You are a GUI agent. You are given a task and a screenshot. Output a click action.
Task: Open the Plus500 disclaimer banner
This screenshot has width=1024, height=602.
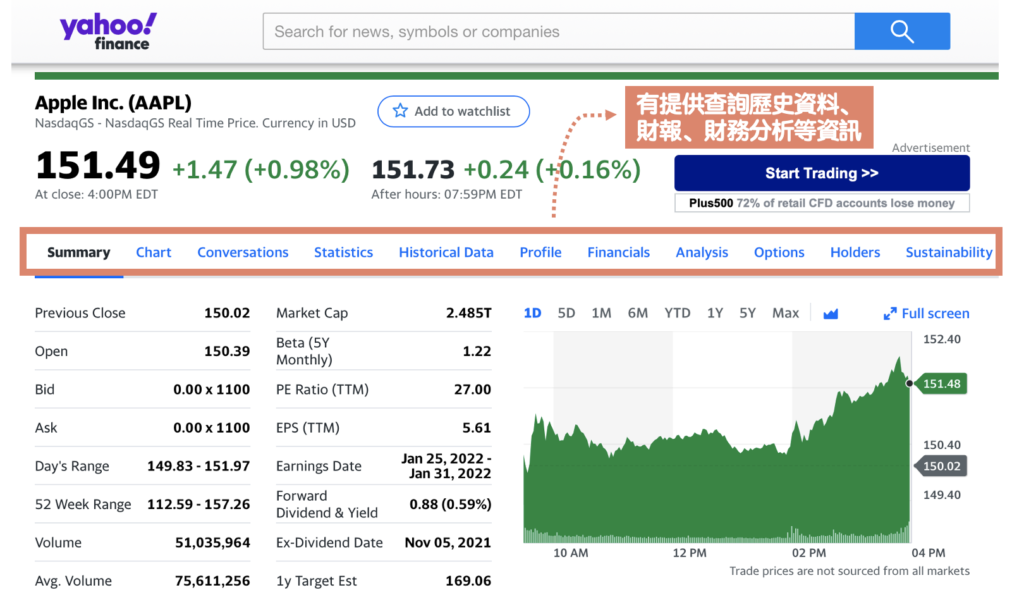click(822, 203)
